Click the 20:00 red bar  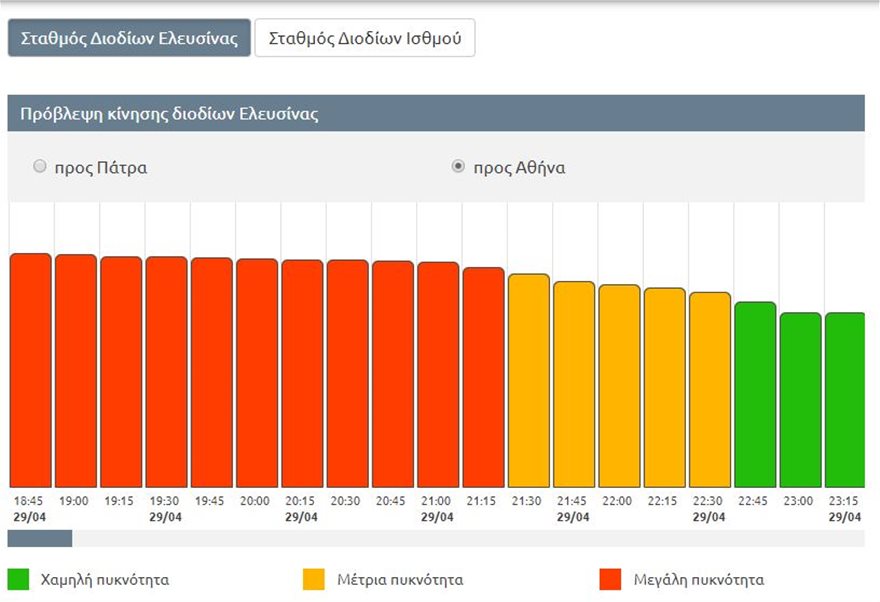[257, 373]
